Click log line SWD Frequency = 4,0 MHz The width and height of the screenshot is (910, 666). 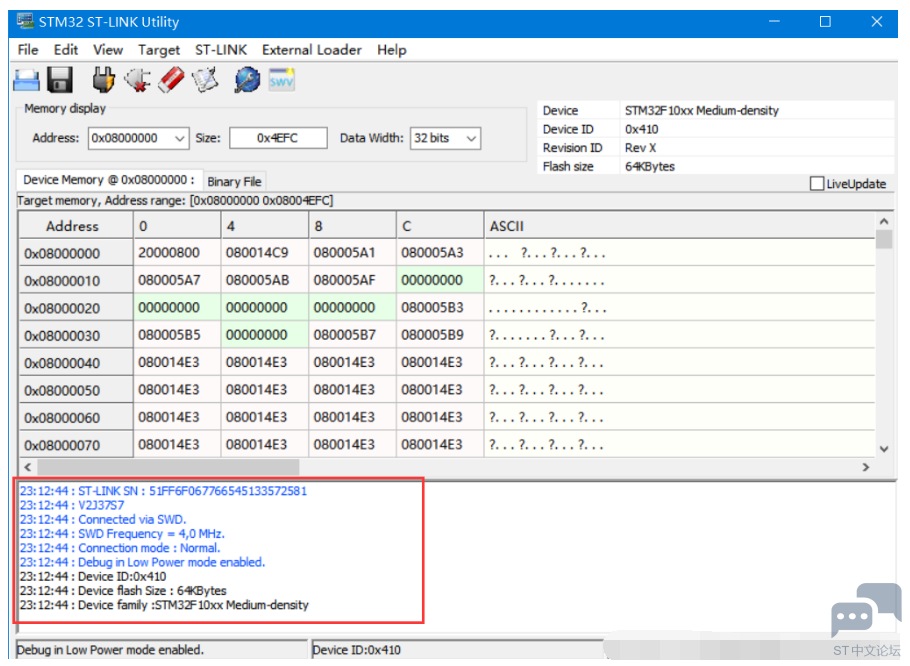point(122,534)
